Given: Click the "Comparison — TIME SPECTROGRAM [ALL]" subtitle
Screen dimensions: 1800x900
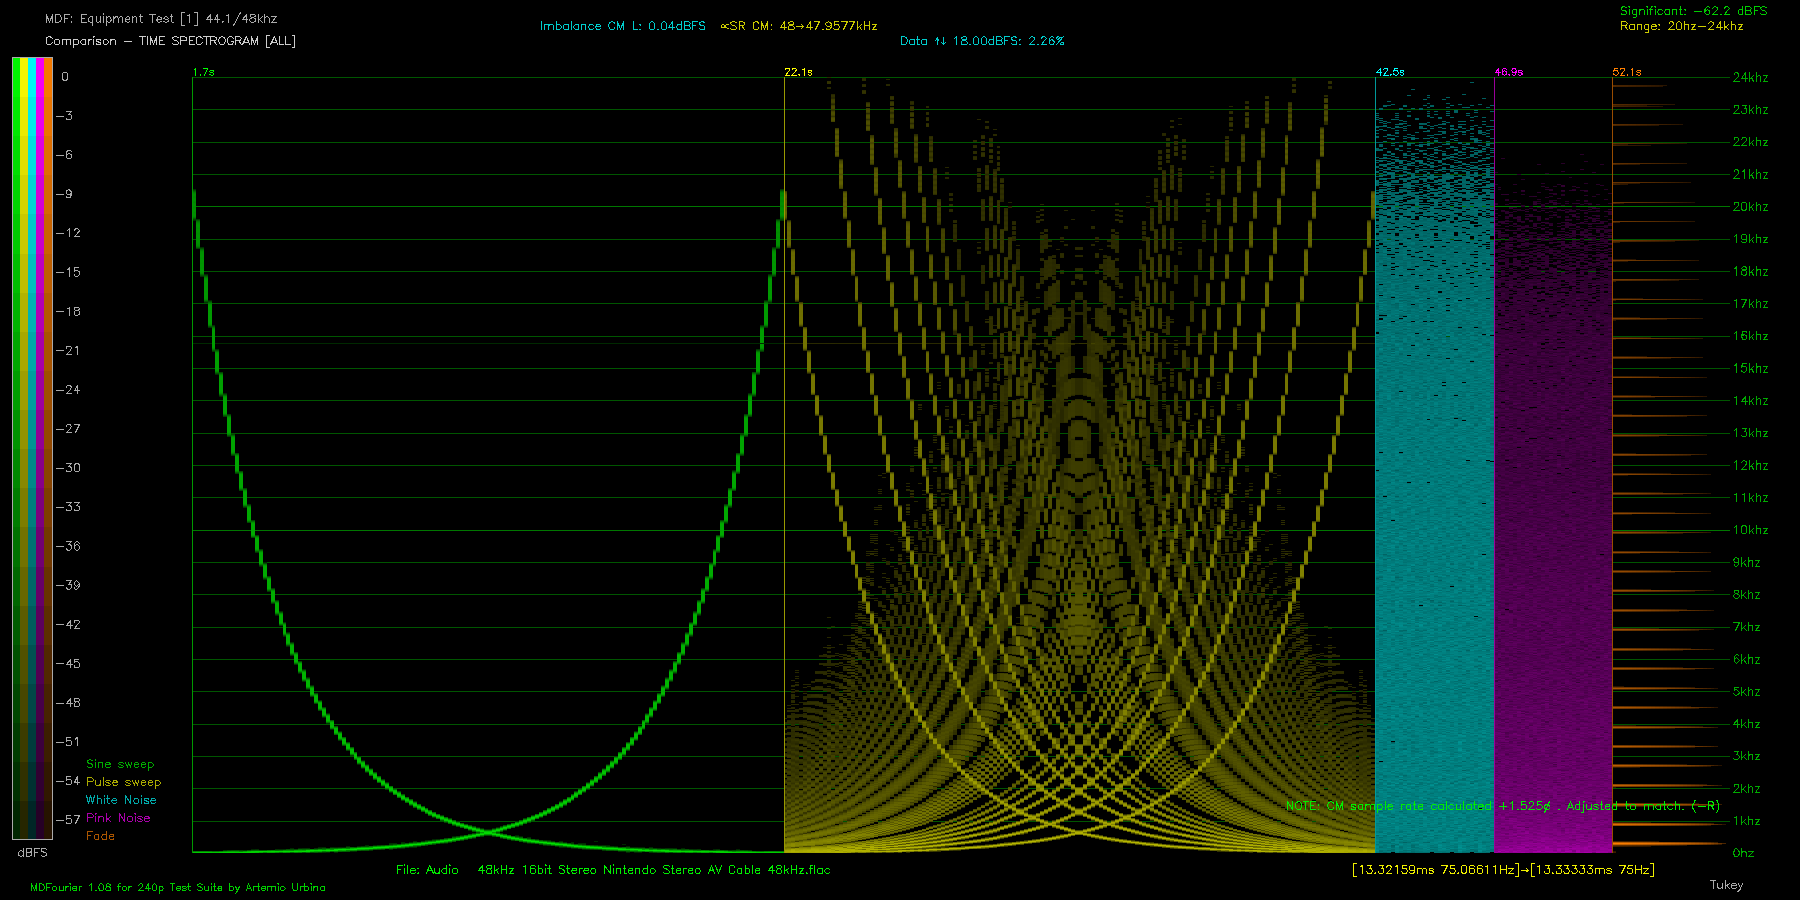Looking at the screenshot, I should point(170,41).
